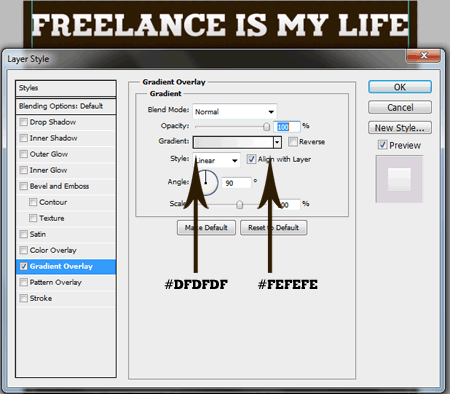The image size is (450, 394).
Task: Check the Contour option box
Action: point(33,202)
